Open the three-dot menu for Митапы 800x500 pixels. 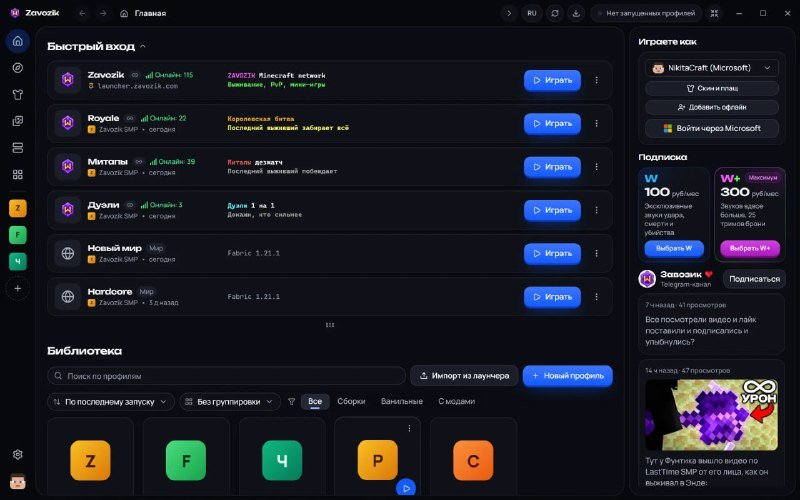tap(596, 167)
